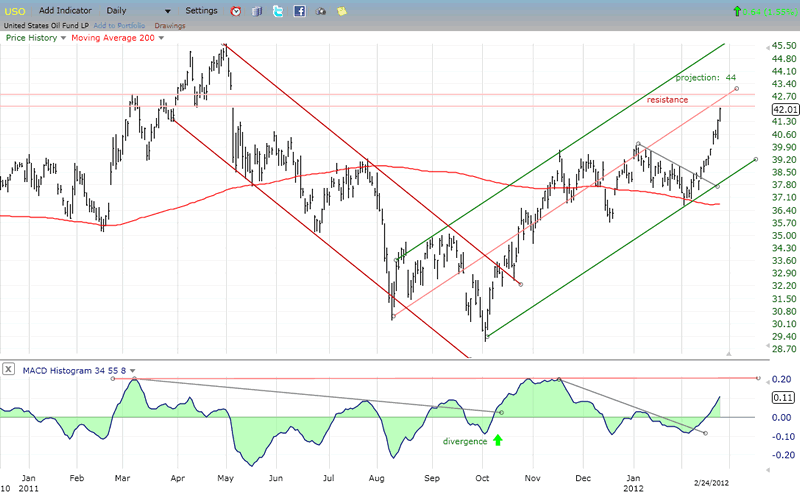
Task: Click the USO ticker symbol field
Action: click(17, 10)
